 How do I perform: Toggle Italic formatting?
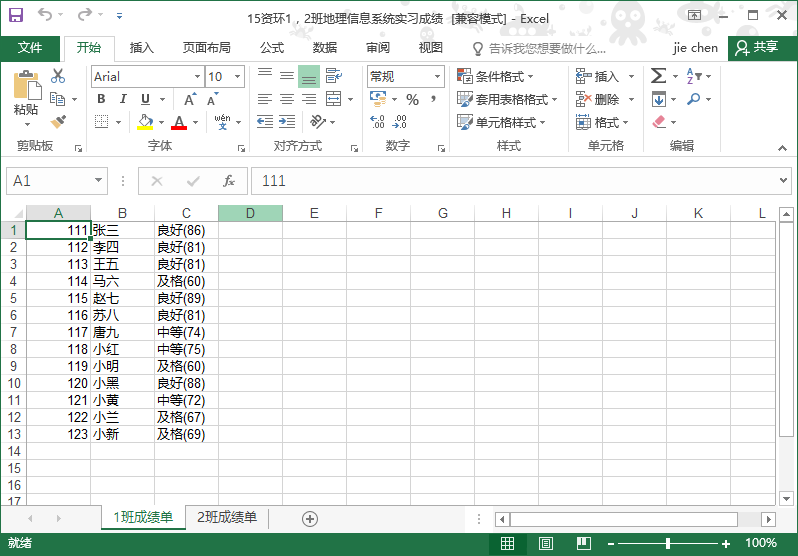[123, 99]
